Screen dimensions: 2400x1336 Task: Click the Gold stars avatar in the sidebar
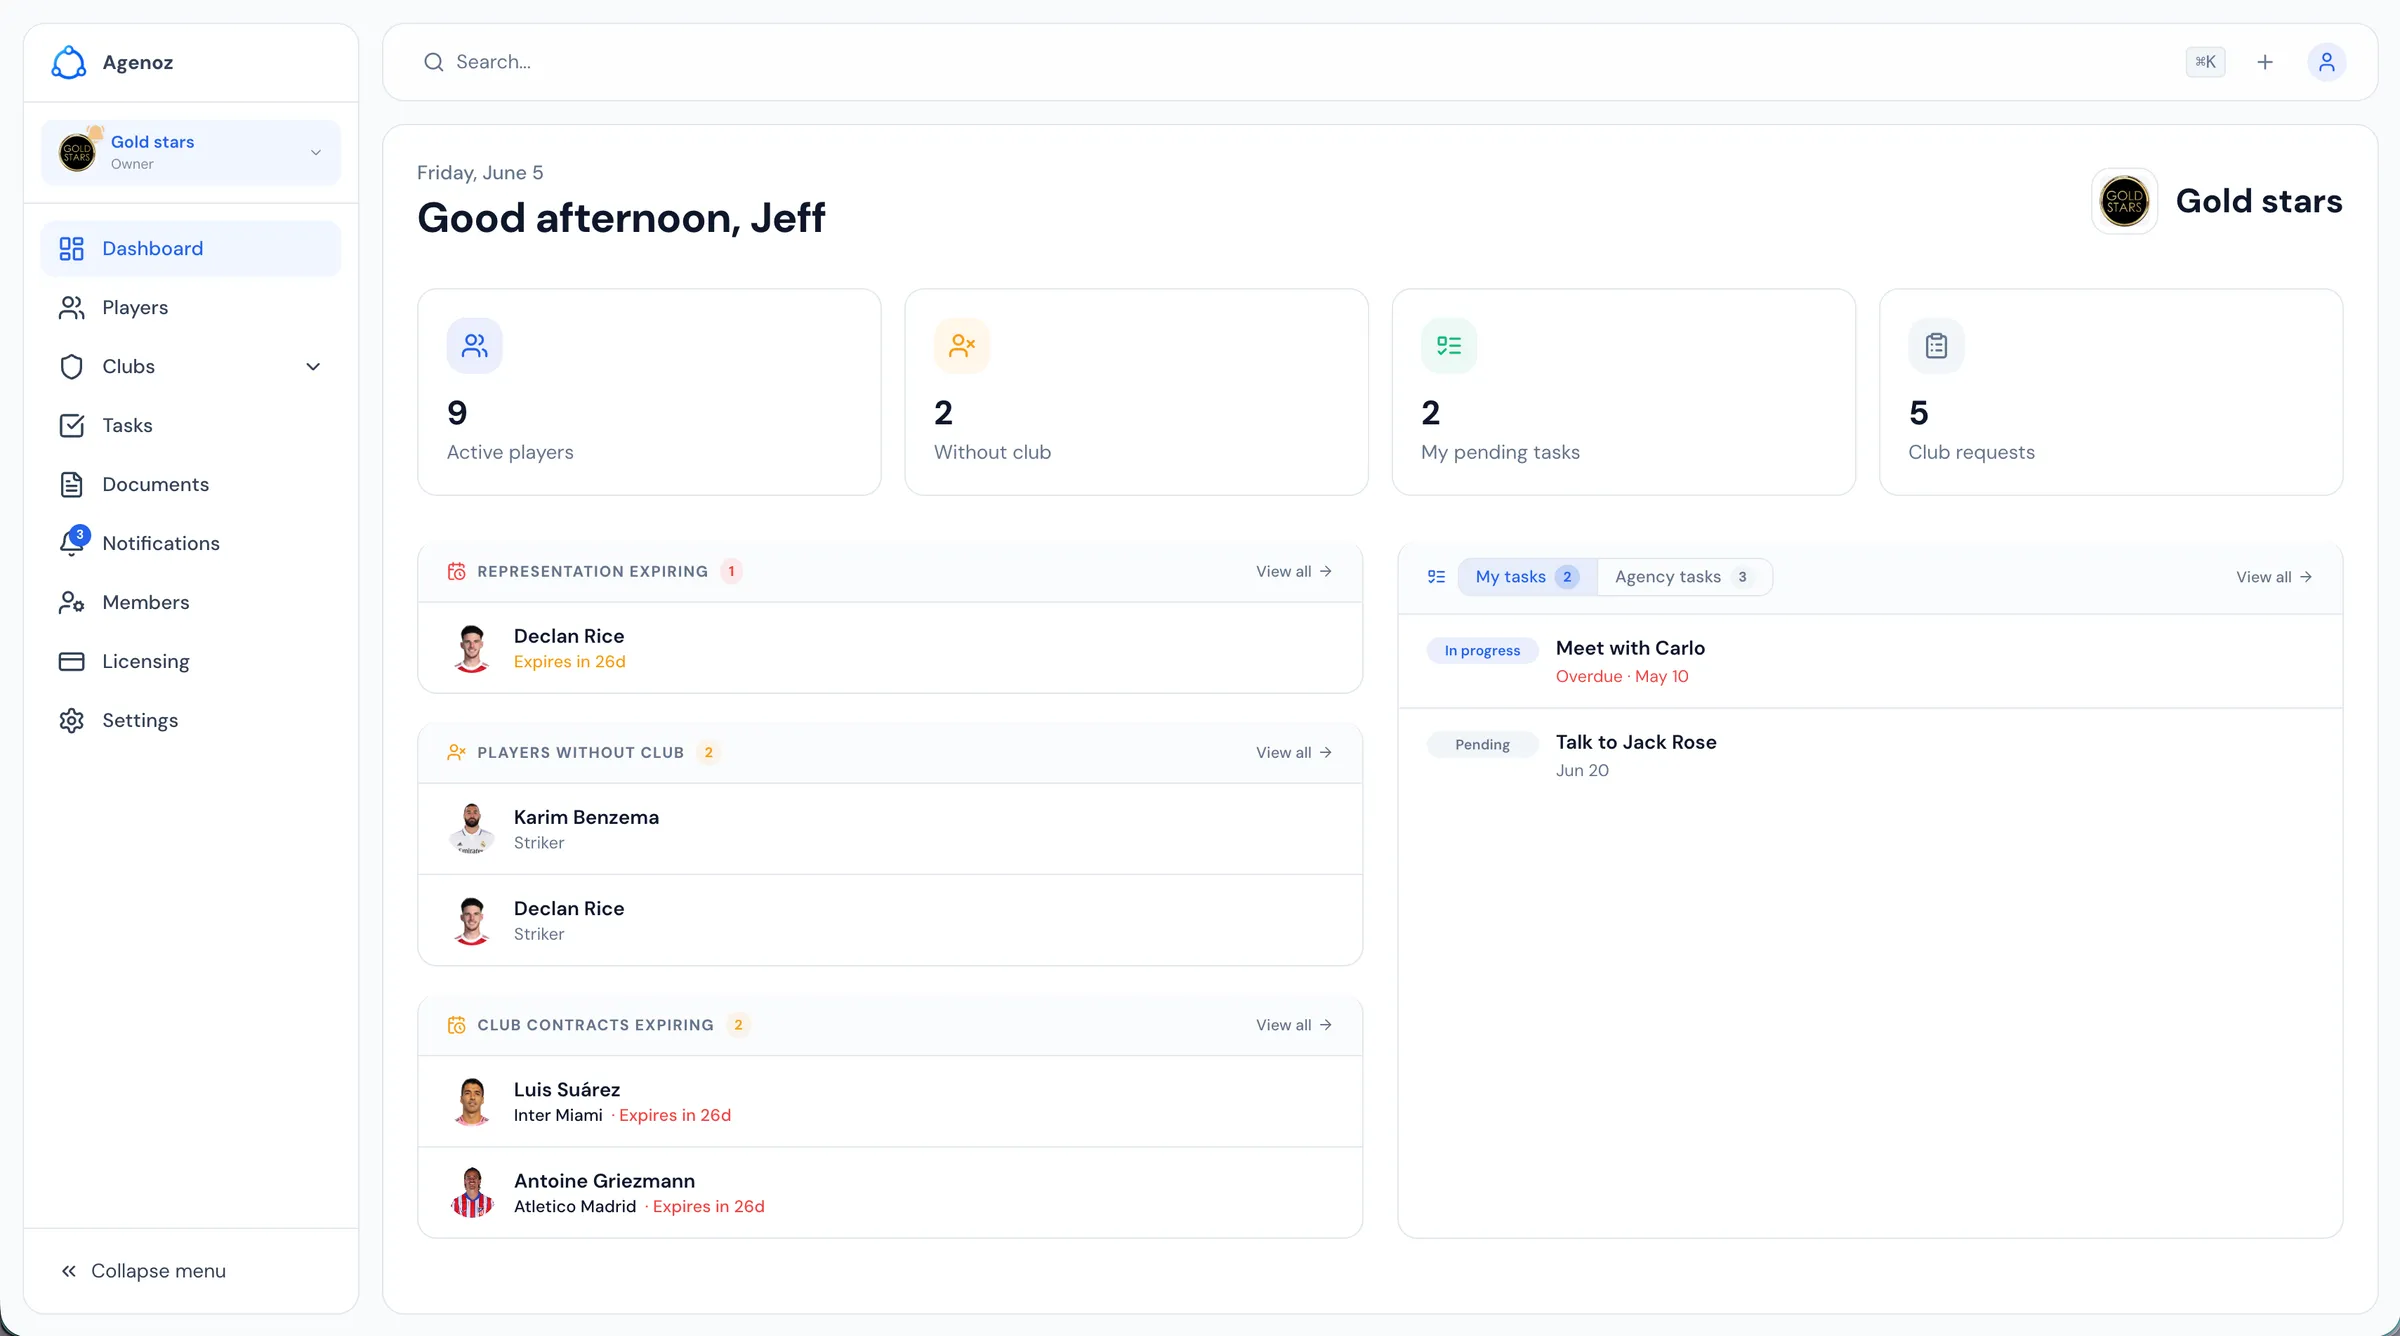(77, 153)
